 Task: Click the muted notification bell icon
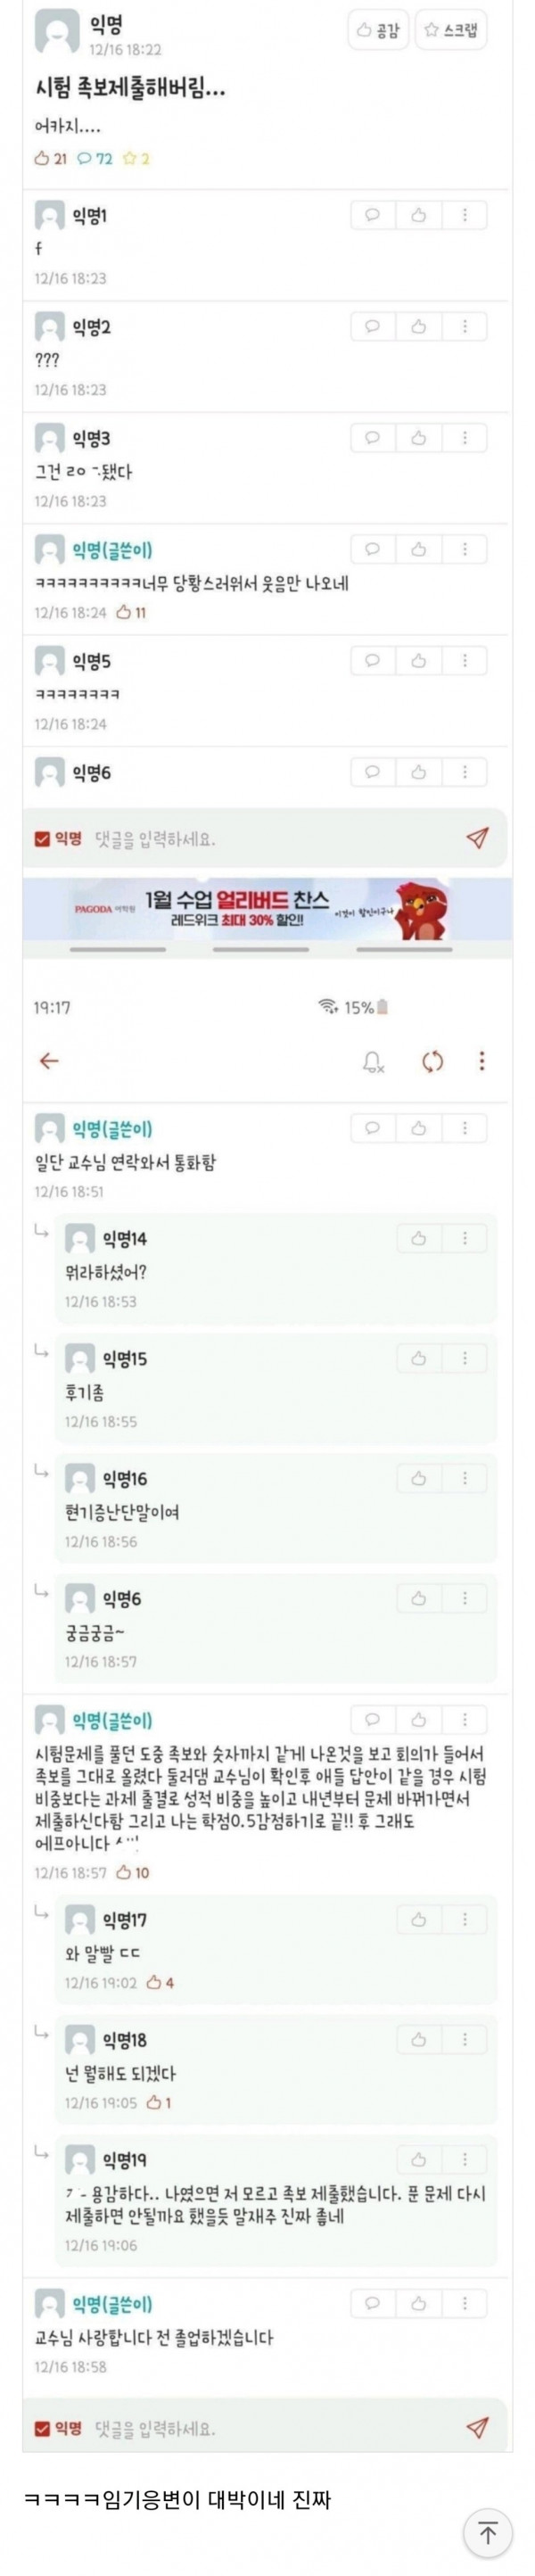click(x=373, y=1062)
